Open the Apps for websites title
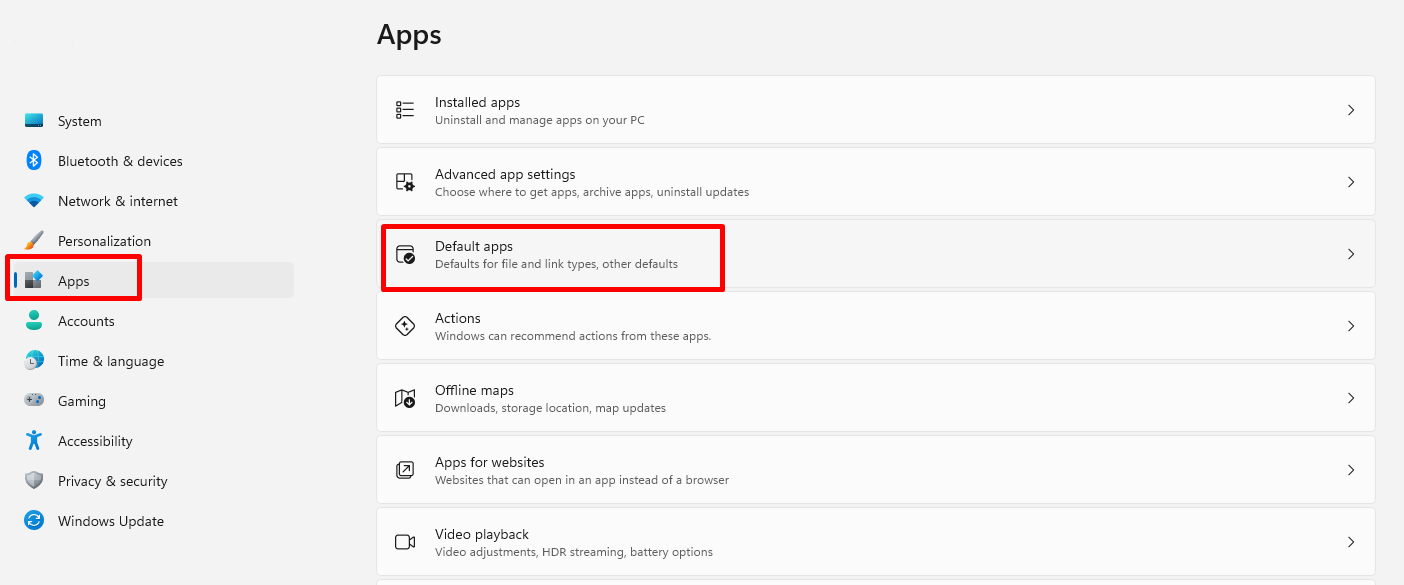Viewport: 1404px width, 585px height. click(490, 462)
